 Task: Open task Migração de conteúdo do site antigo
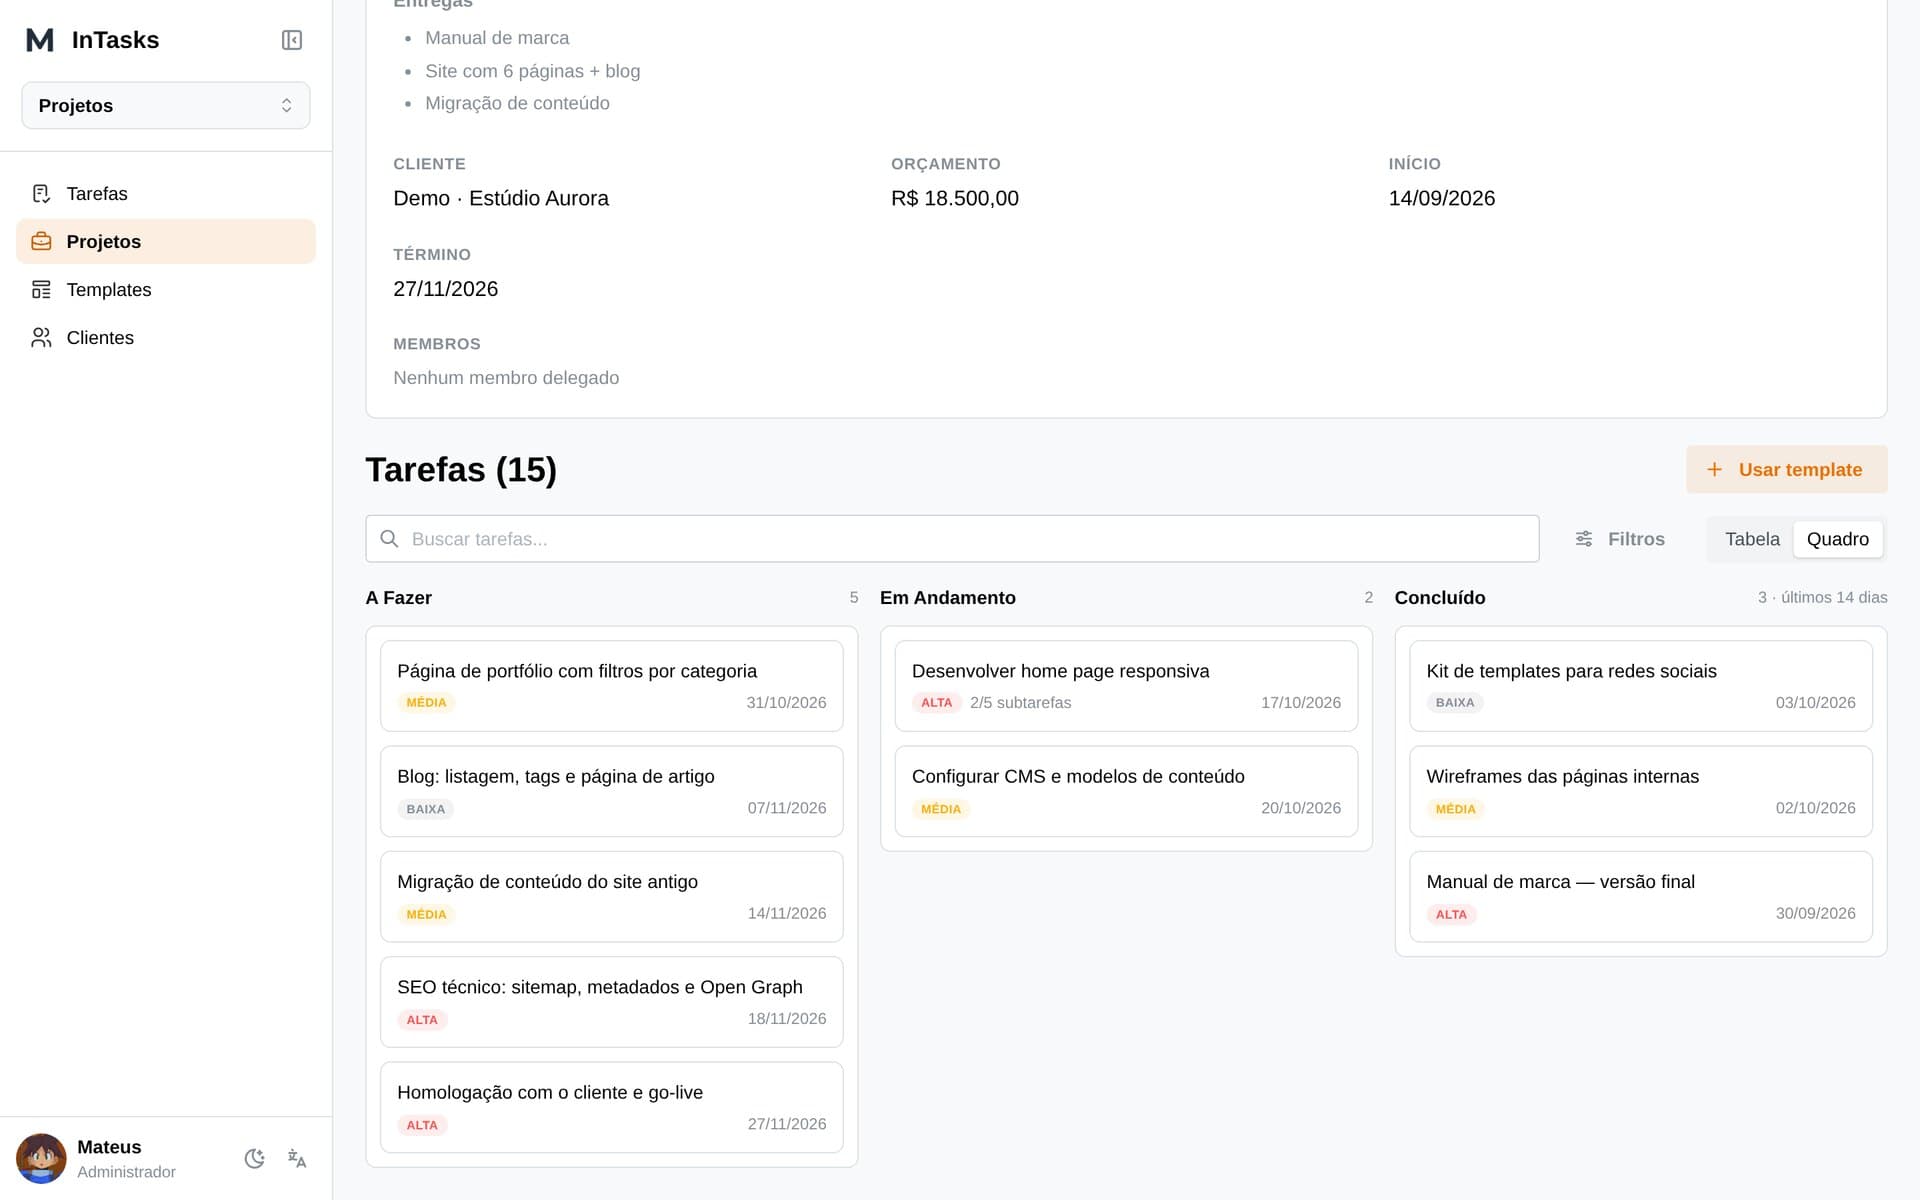611,897
